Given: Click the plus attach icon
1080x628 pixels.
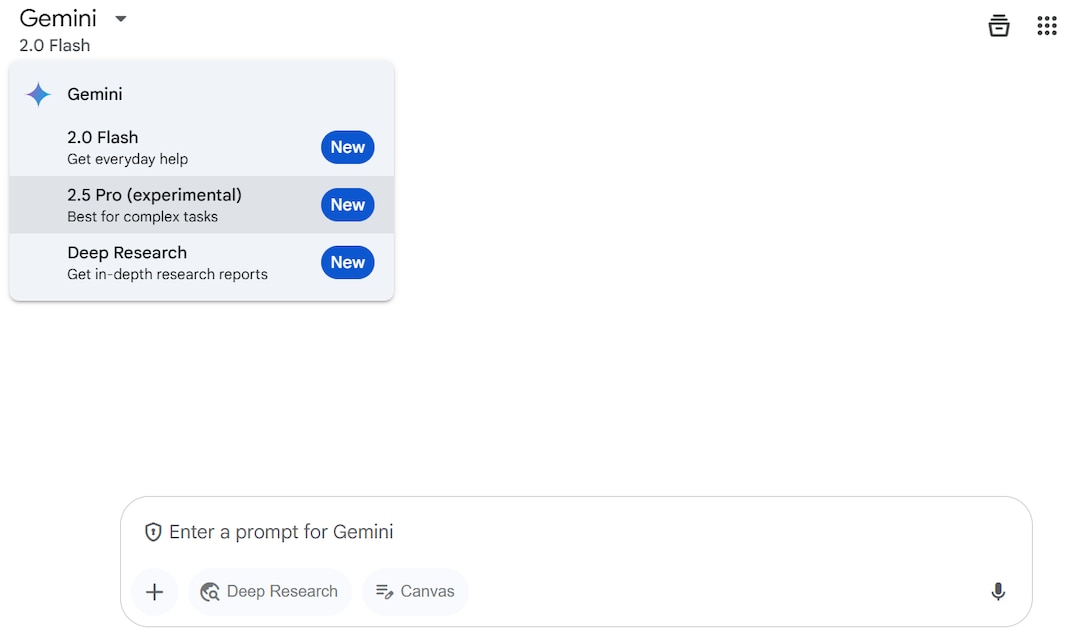Looking at the screenshot, I should 154,592.
